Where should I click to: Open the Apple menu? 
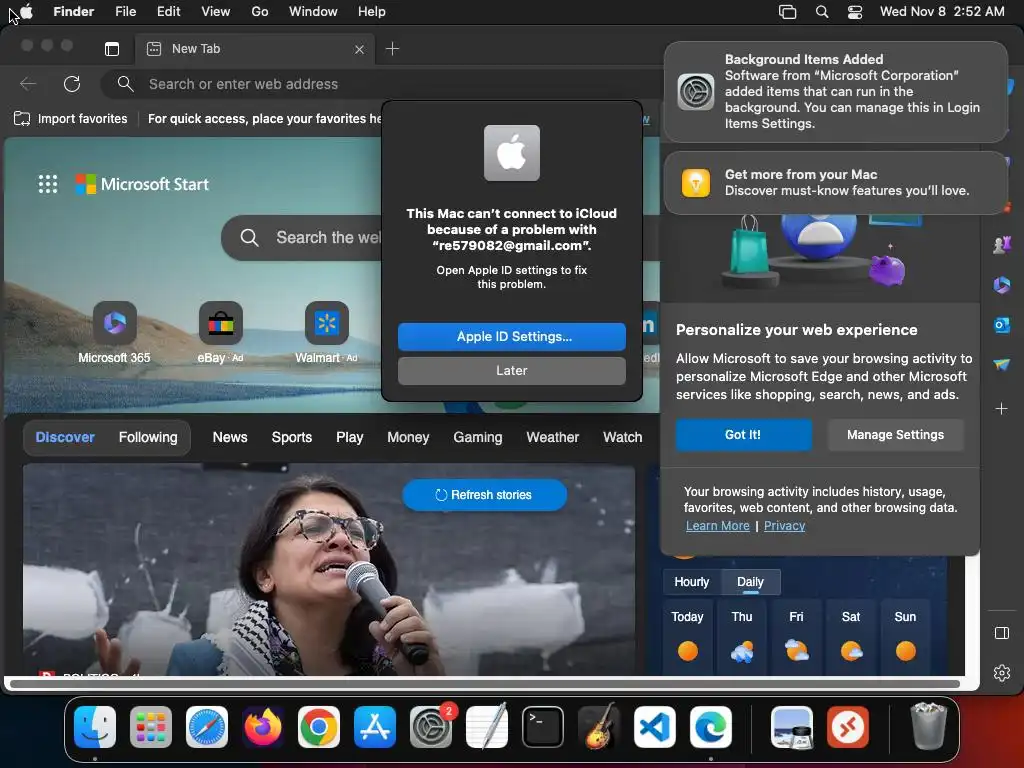[27, 11]
